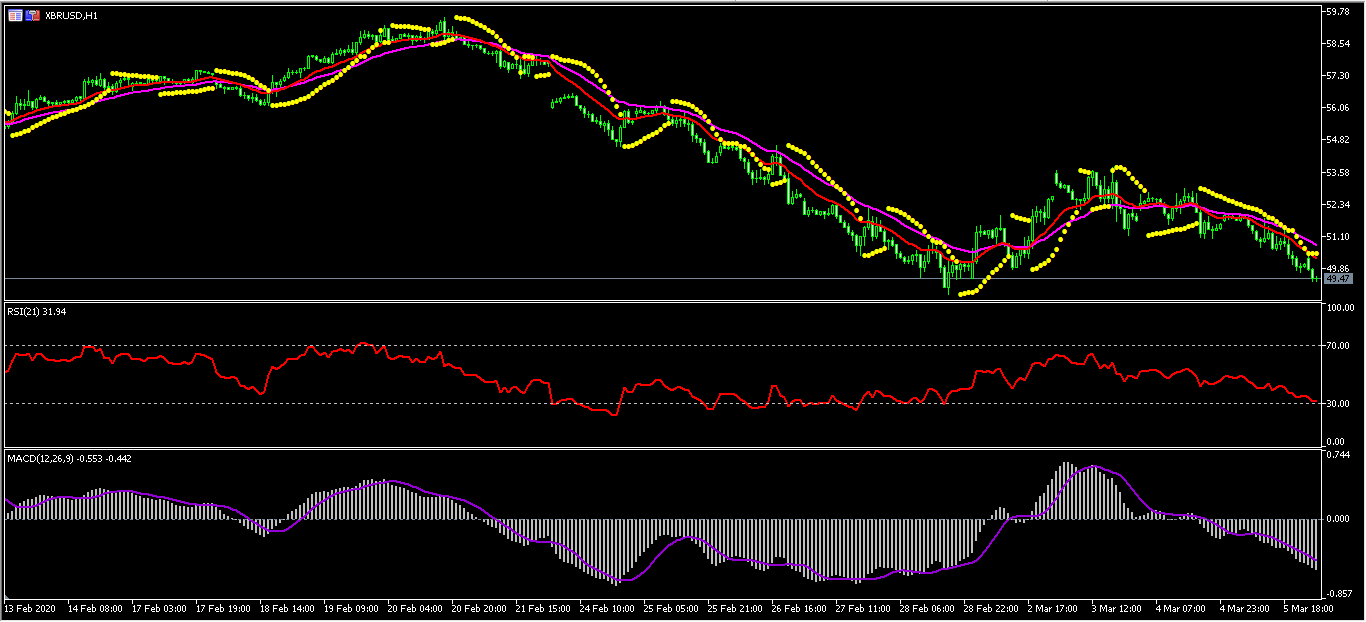Click the RSI 70.00 level value

point(1338,346)
